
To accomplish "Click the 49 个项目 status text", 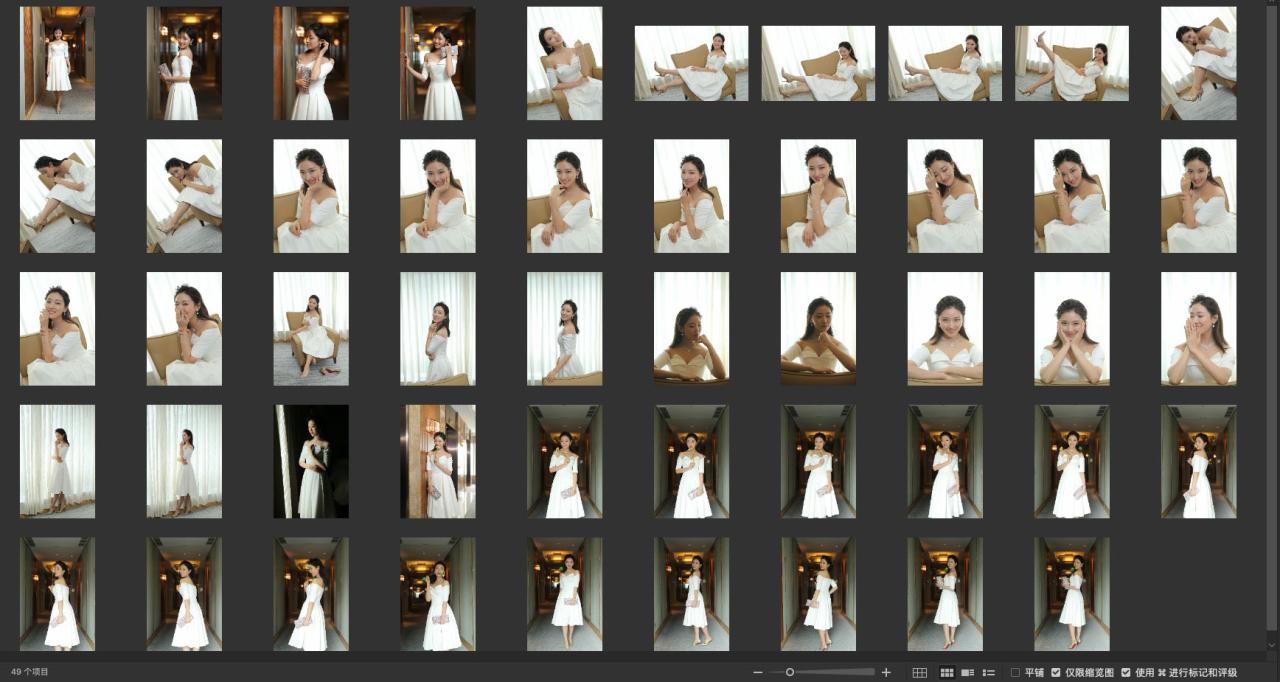I will click(x=30, y=672).
